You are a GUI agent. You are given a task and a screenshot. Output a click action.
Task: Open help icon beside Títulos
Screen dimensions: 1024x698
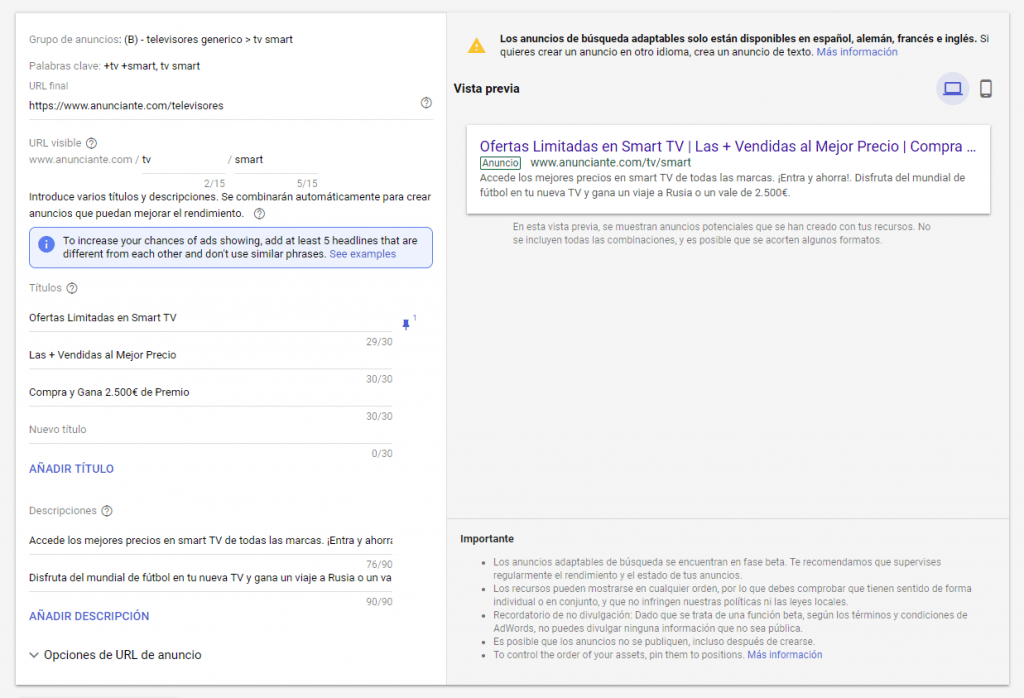(x=72, y=288)
